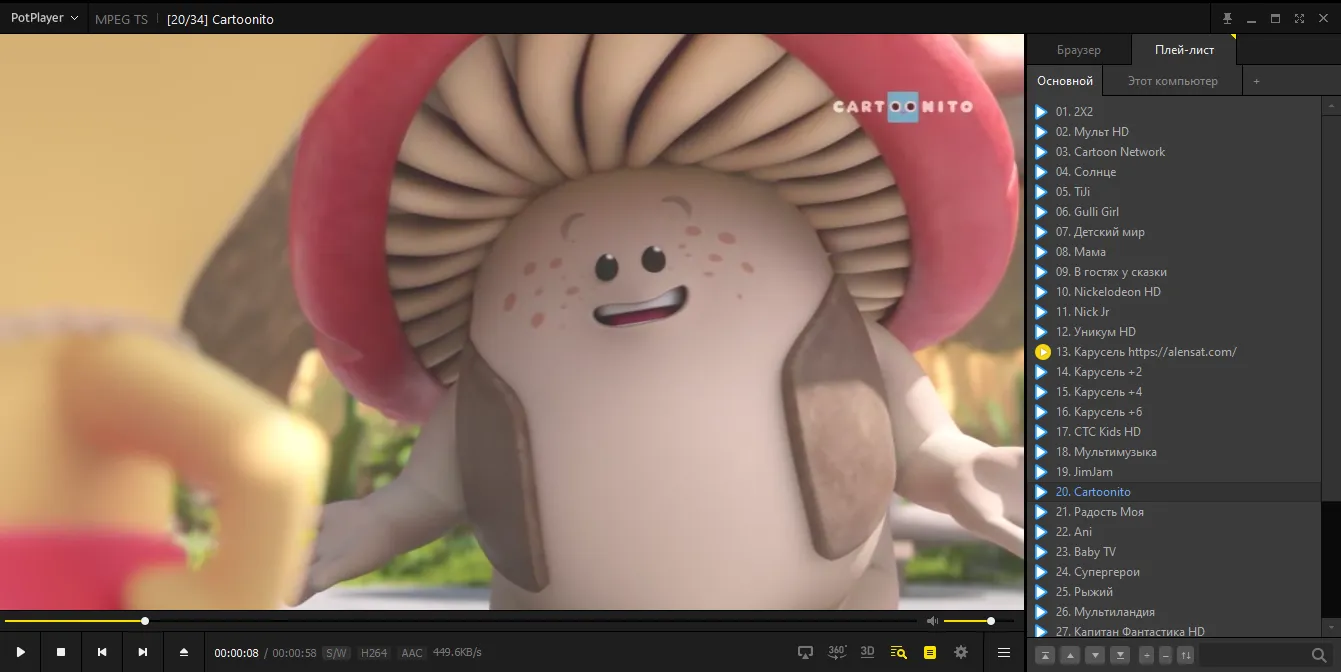Select 15. Карусель +4 channel

point(1175,392)
